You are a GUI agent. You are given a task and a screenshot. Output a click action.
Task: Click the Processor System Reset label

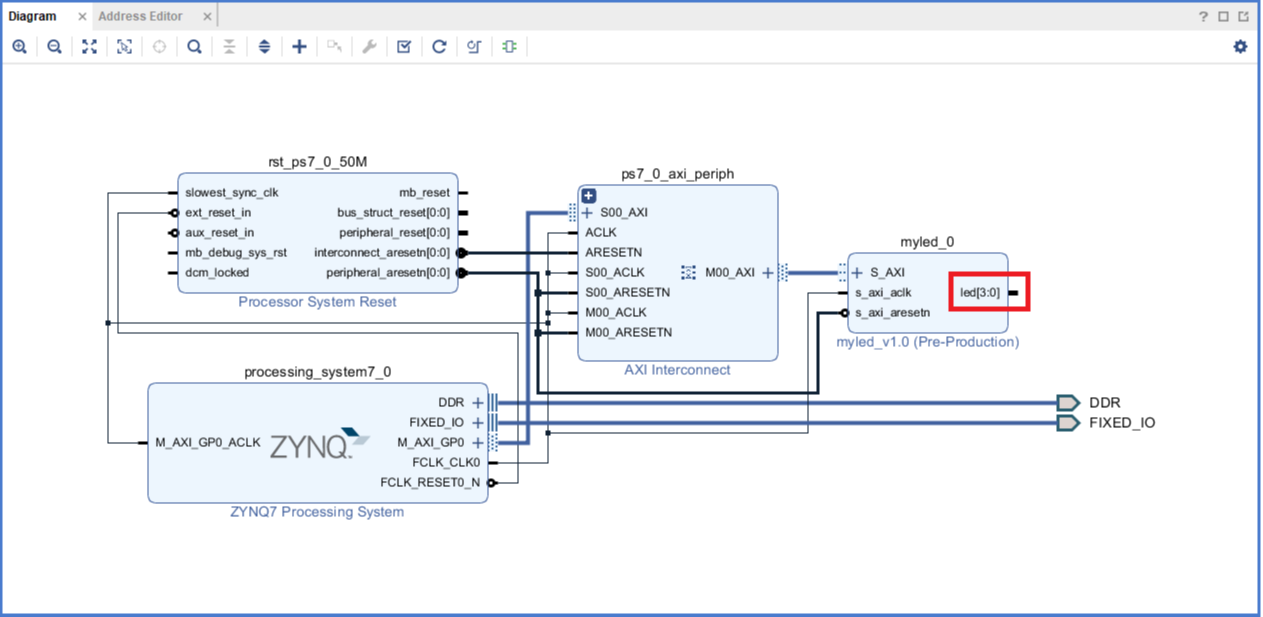[x=317, y=302]
